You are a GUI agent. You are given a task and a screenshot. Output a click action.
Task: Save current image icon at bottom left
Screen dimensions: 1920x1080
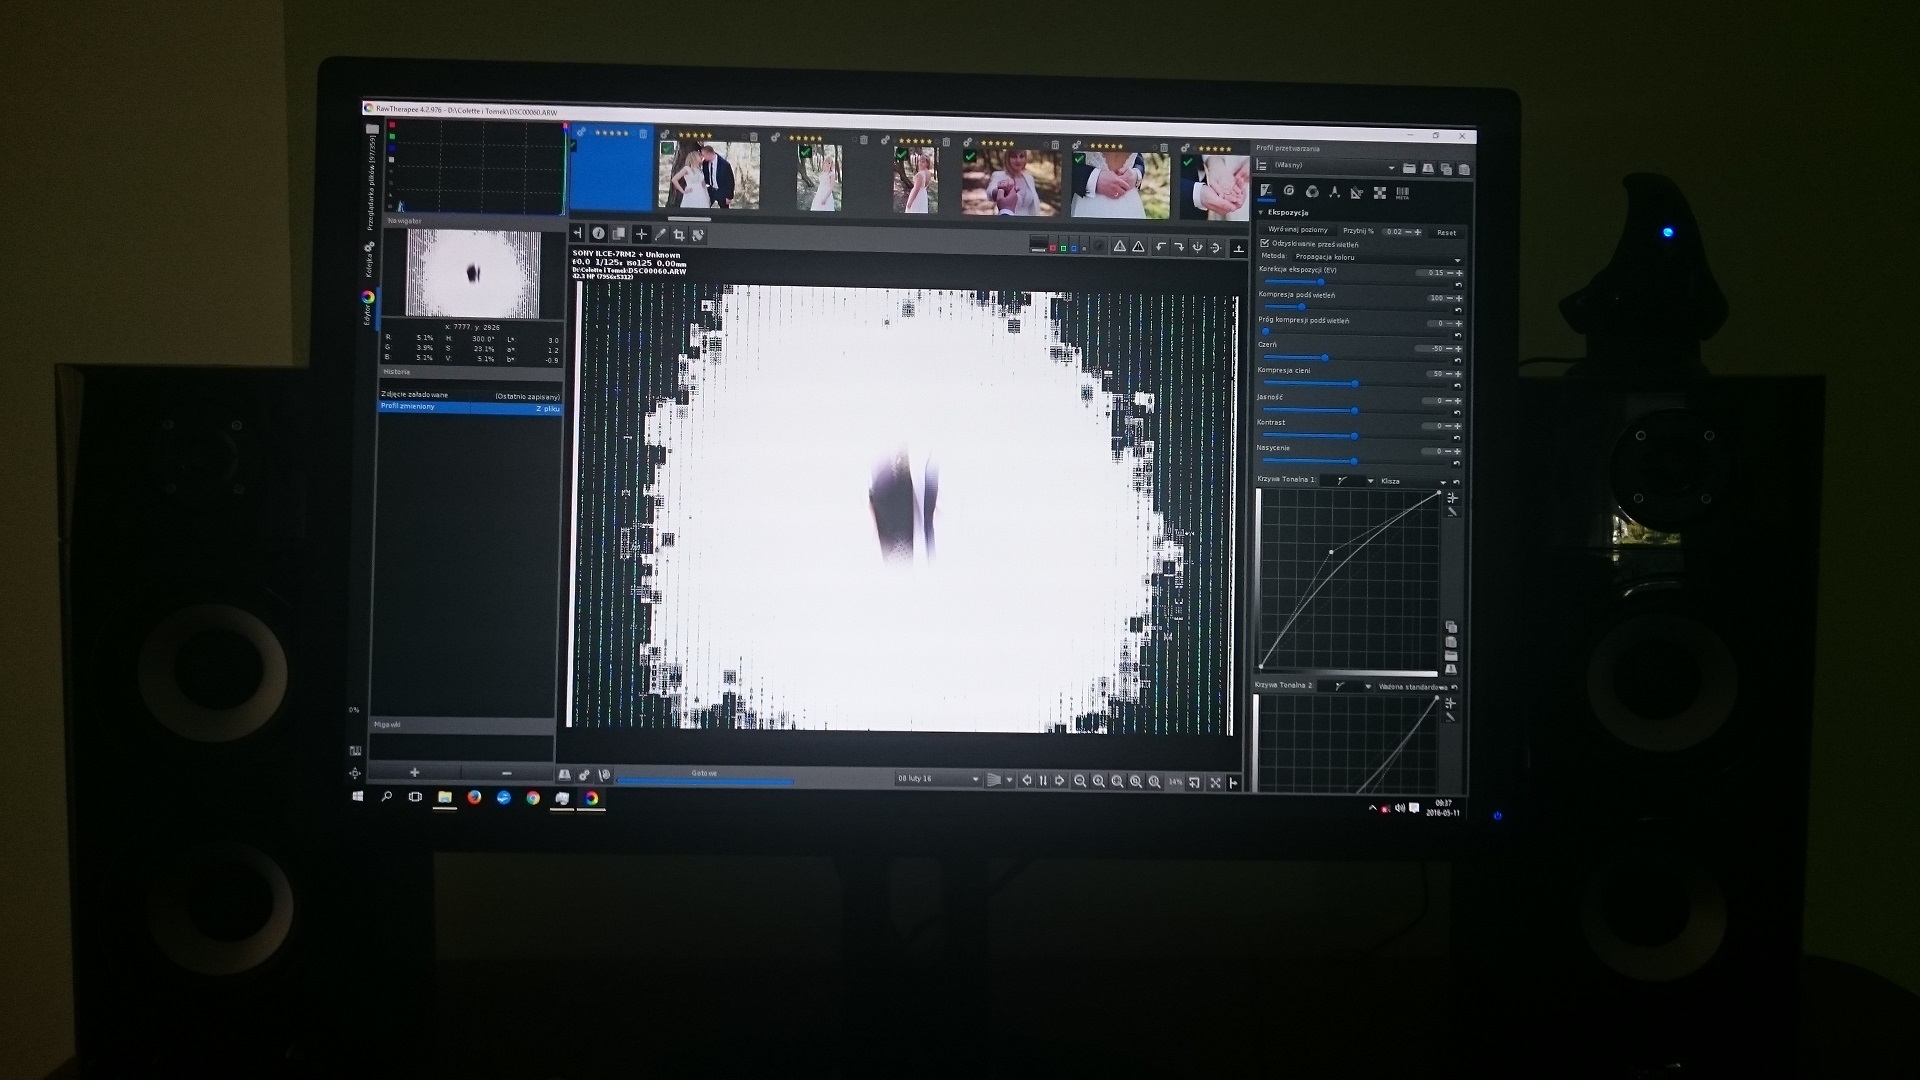click(565, 775)
